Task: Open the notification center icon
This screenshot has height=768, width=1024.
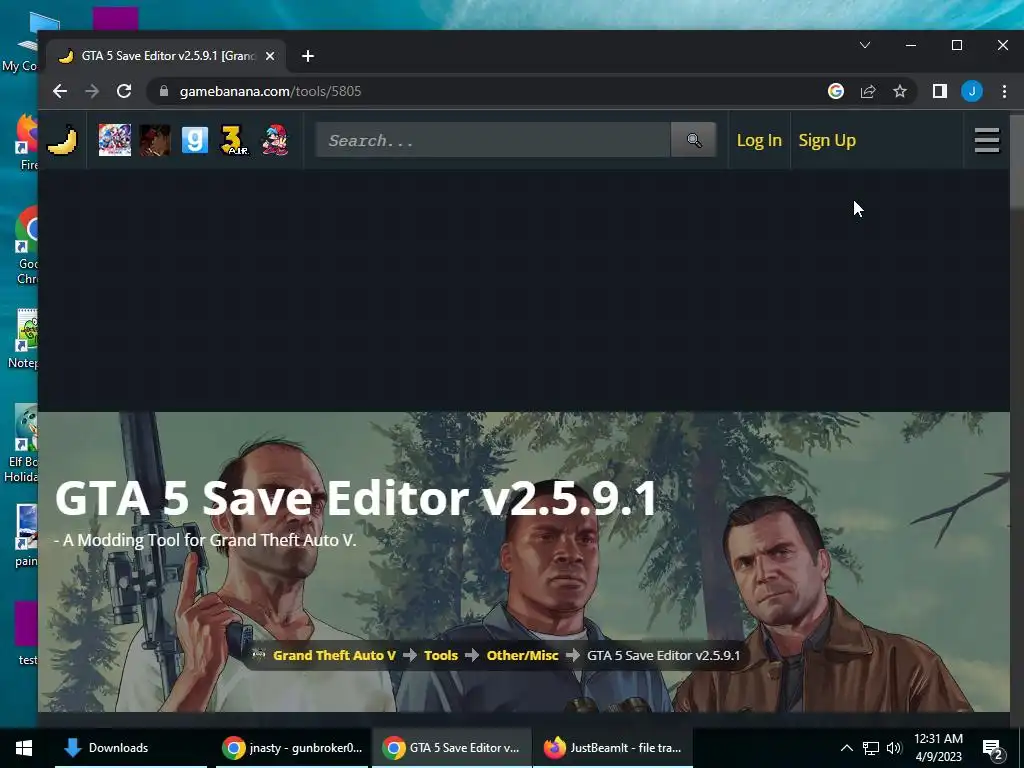Action: [993, 749]
